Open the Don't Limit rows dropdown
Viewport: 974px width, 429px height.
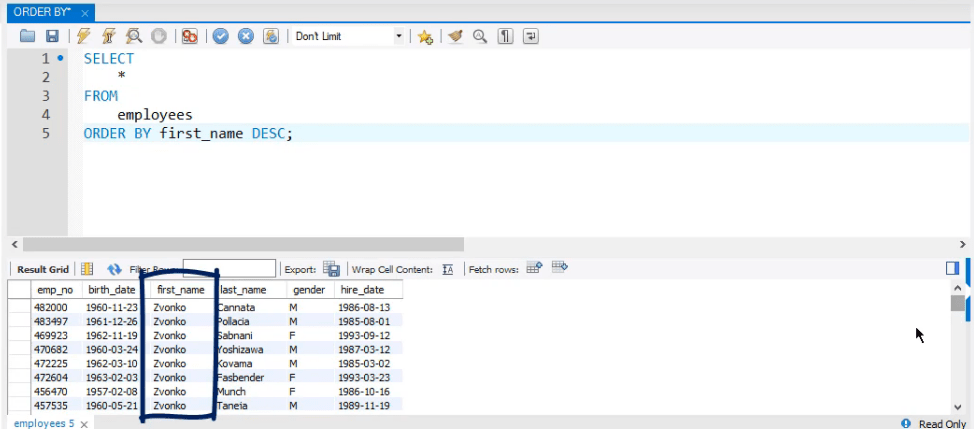click(348, 36)
